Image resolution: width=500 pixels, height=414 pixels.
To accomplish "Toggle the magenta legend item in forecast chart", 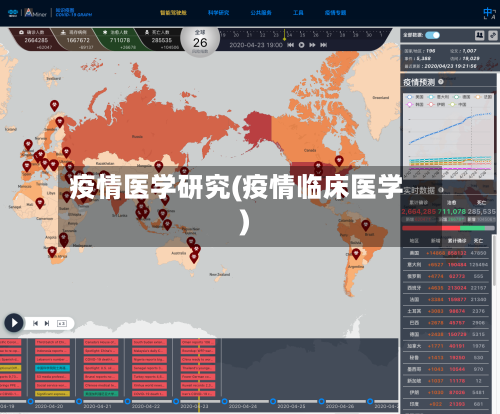I will point(415,105).
